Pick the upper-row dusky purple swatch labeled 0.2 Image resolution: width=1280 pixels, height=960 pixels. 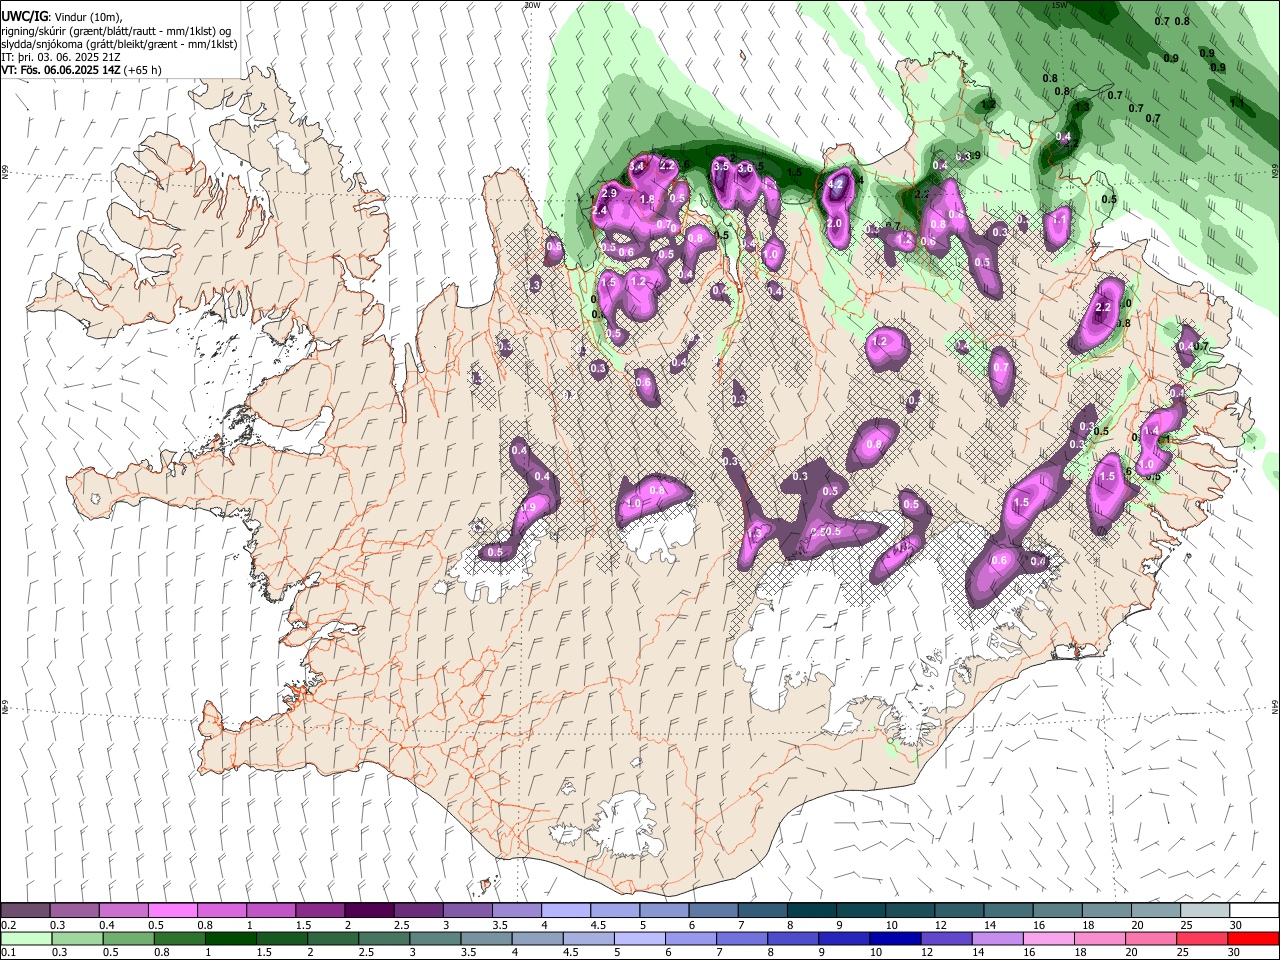tap(25, 911)
